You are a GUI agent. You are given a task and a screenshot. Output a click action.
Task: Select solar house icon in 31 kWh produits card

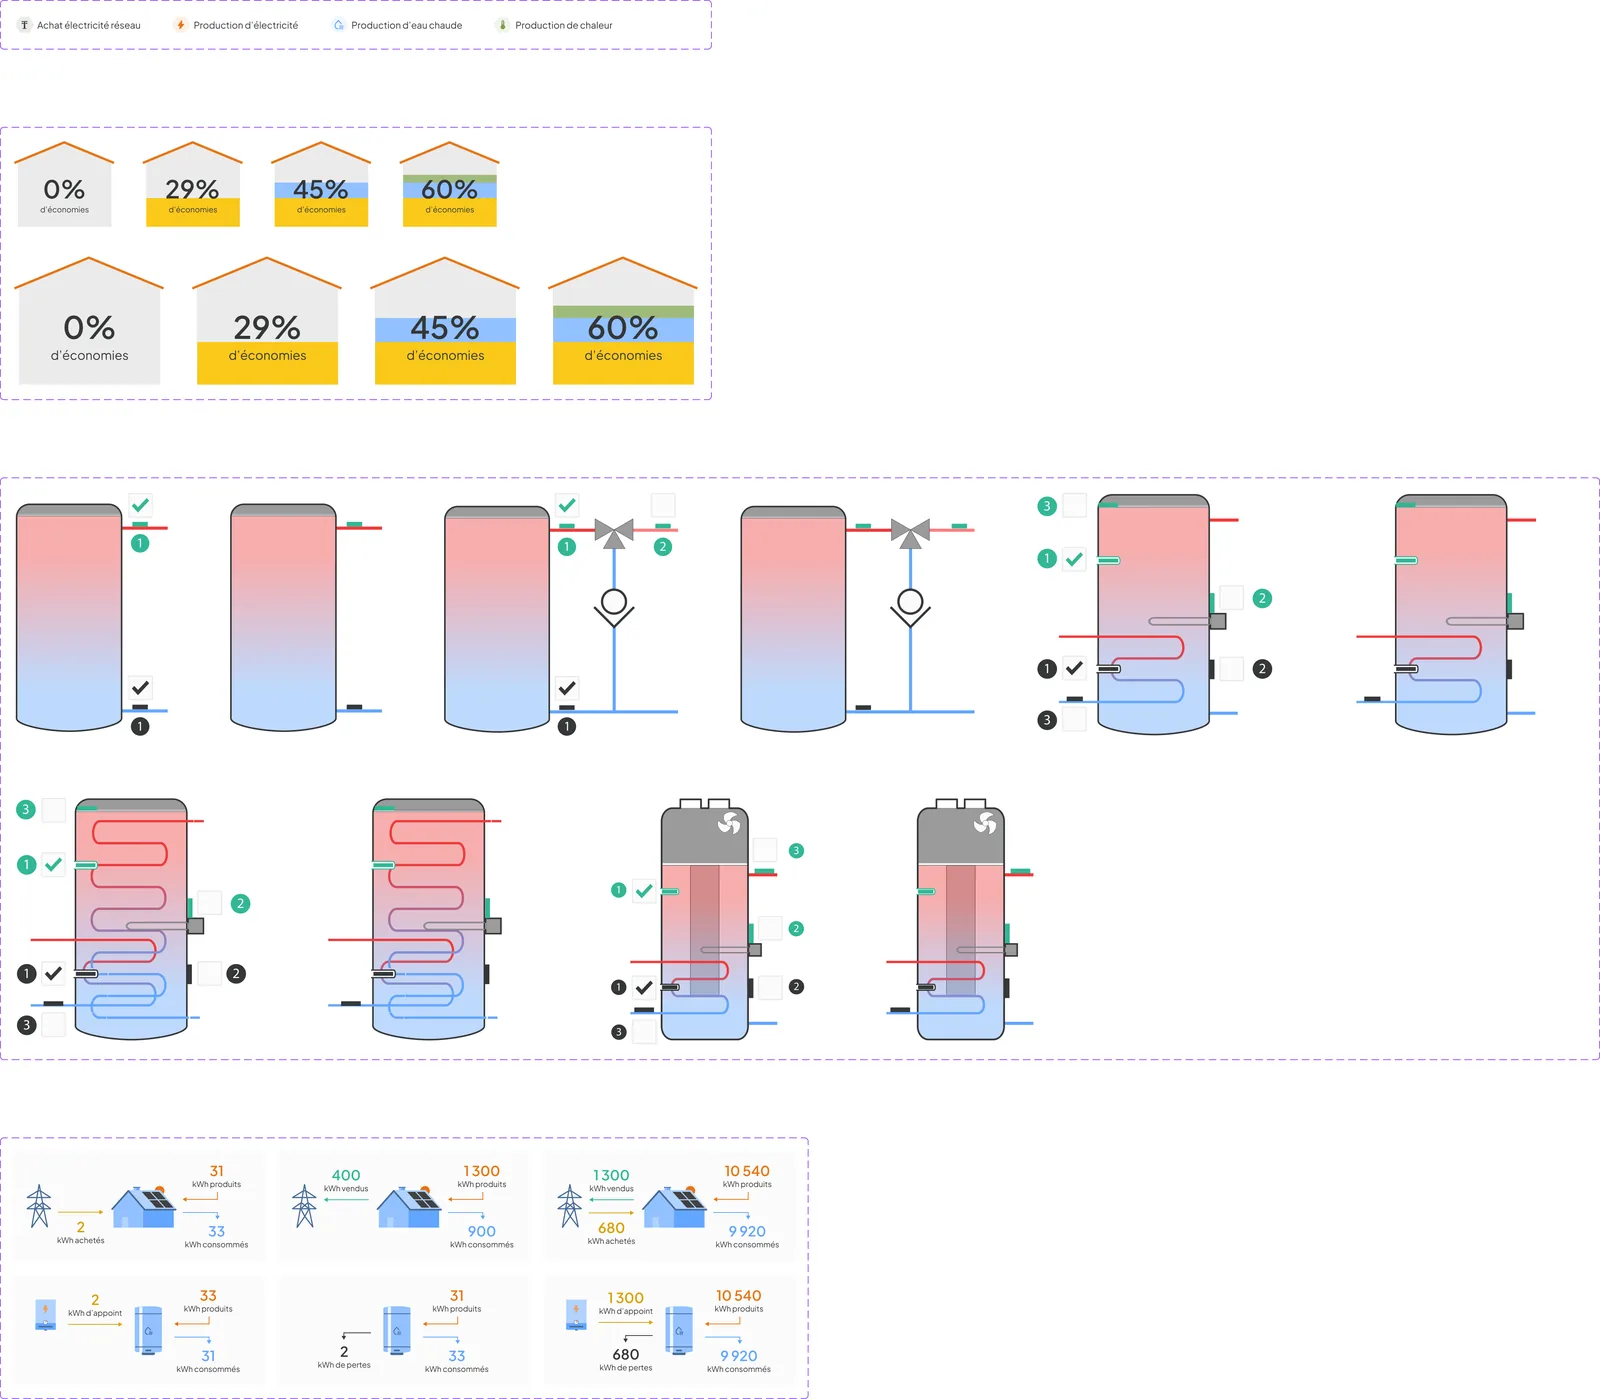click(144, 1207)
